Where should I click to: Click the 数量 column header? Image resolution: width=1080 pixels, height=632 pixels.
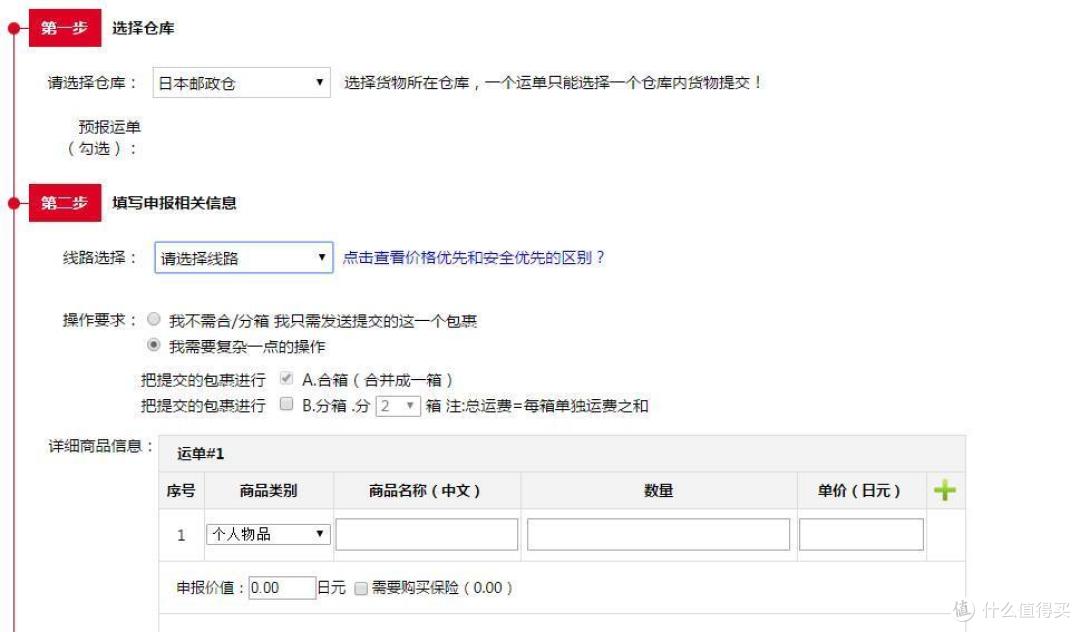pyautogui.click(x=658, y=491)
